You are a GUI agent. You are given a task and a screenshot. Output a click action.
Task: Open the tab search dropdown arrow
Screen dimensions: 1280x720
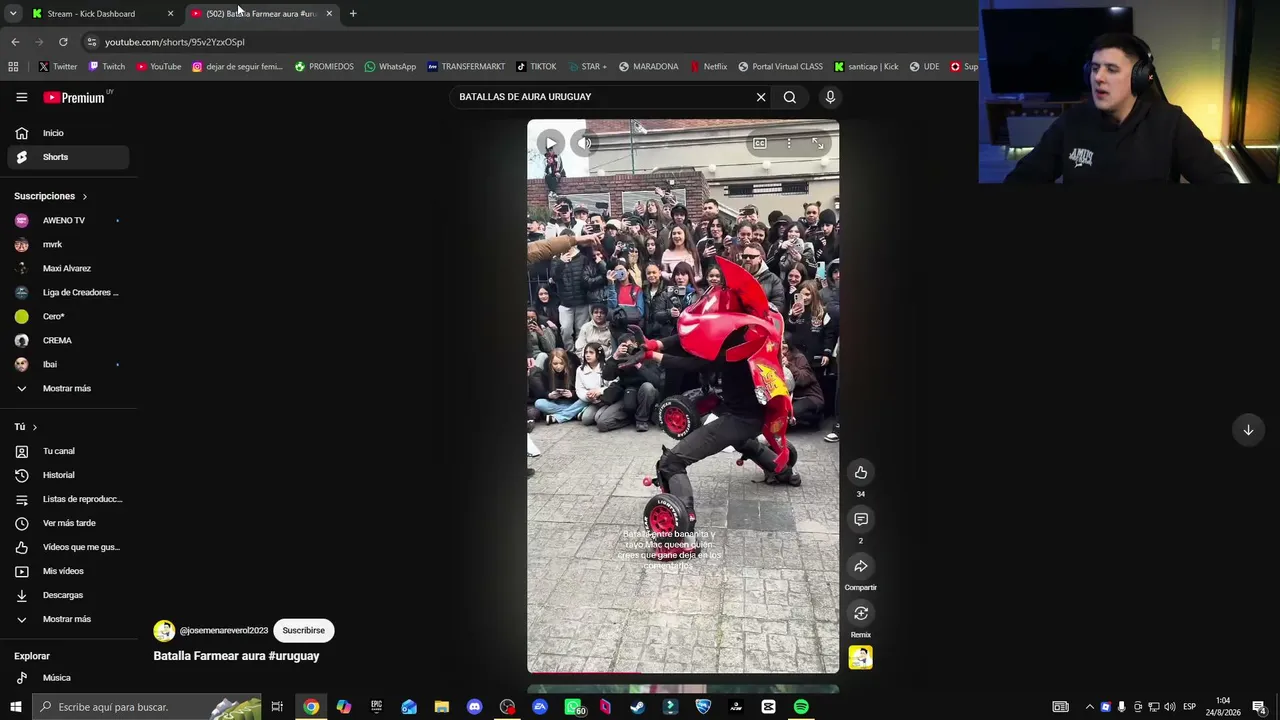click(13, 14)
